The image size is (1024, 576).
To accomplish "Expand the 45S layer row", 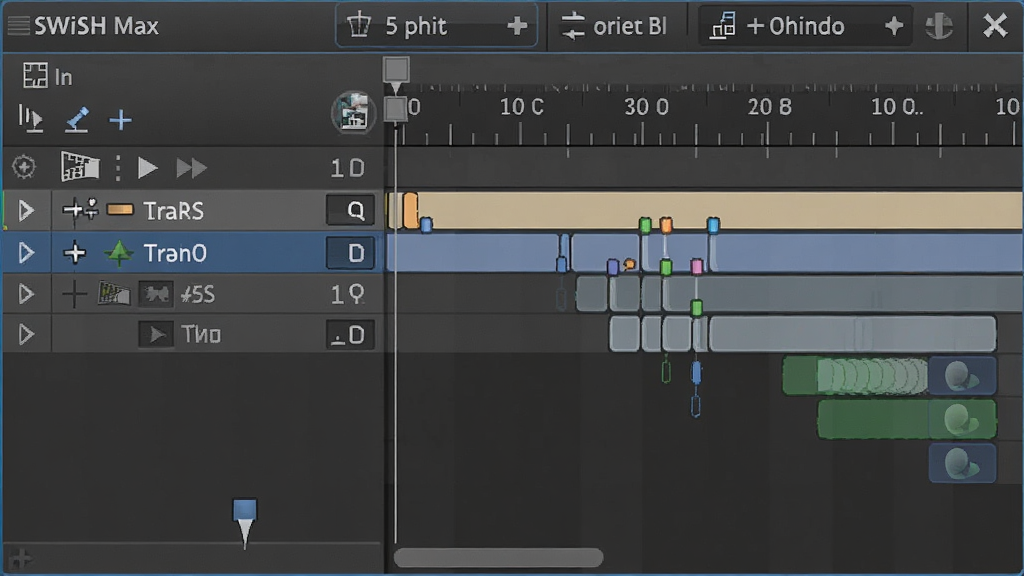I will (x=26, y=294).
